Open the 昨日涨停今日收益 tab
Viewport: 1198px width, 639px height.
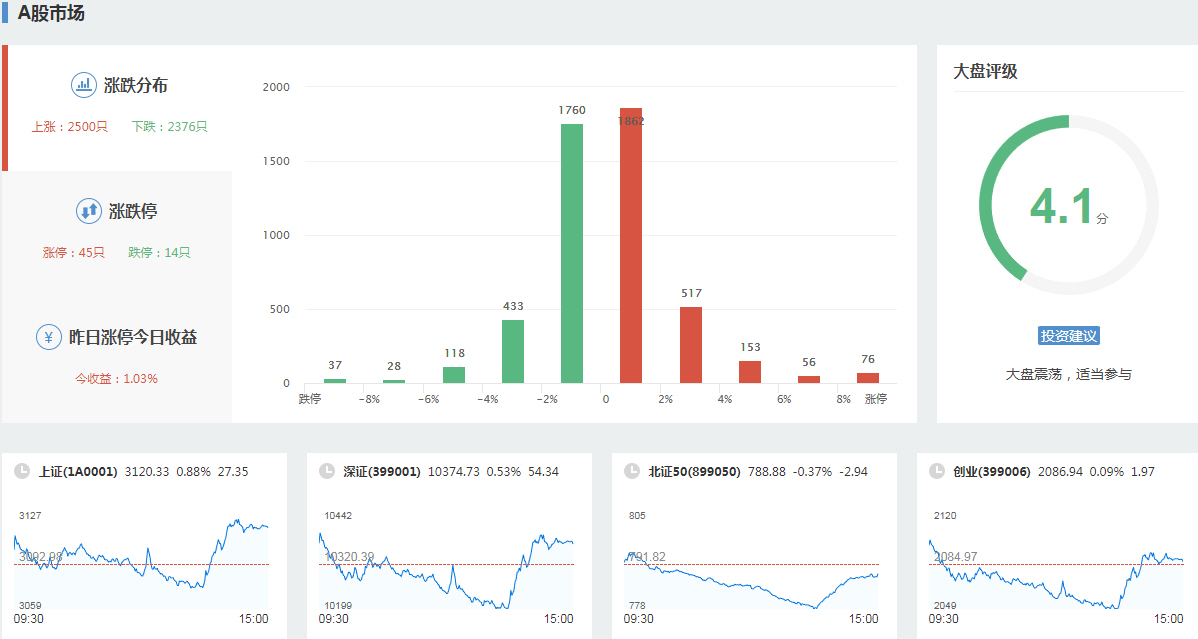[x=132, y=338]
